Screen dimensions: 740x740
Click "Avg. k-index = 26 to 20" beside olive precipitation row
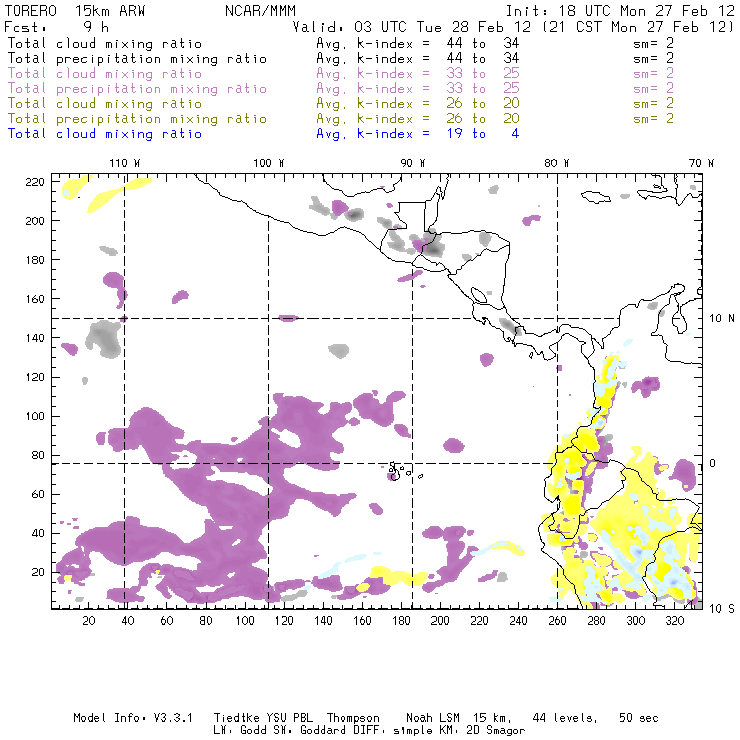point(418,118)
